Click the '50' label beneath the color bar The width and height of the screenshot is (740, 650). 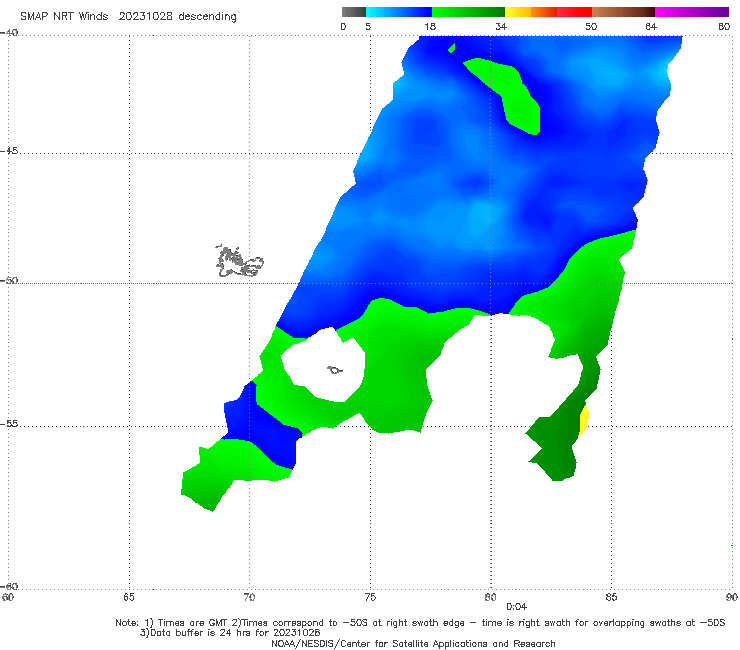(591, 26)
